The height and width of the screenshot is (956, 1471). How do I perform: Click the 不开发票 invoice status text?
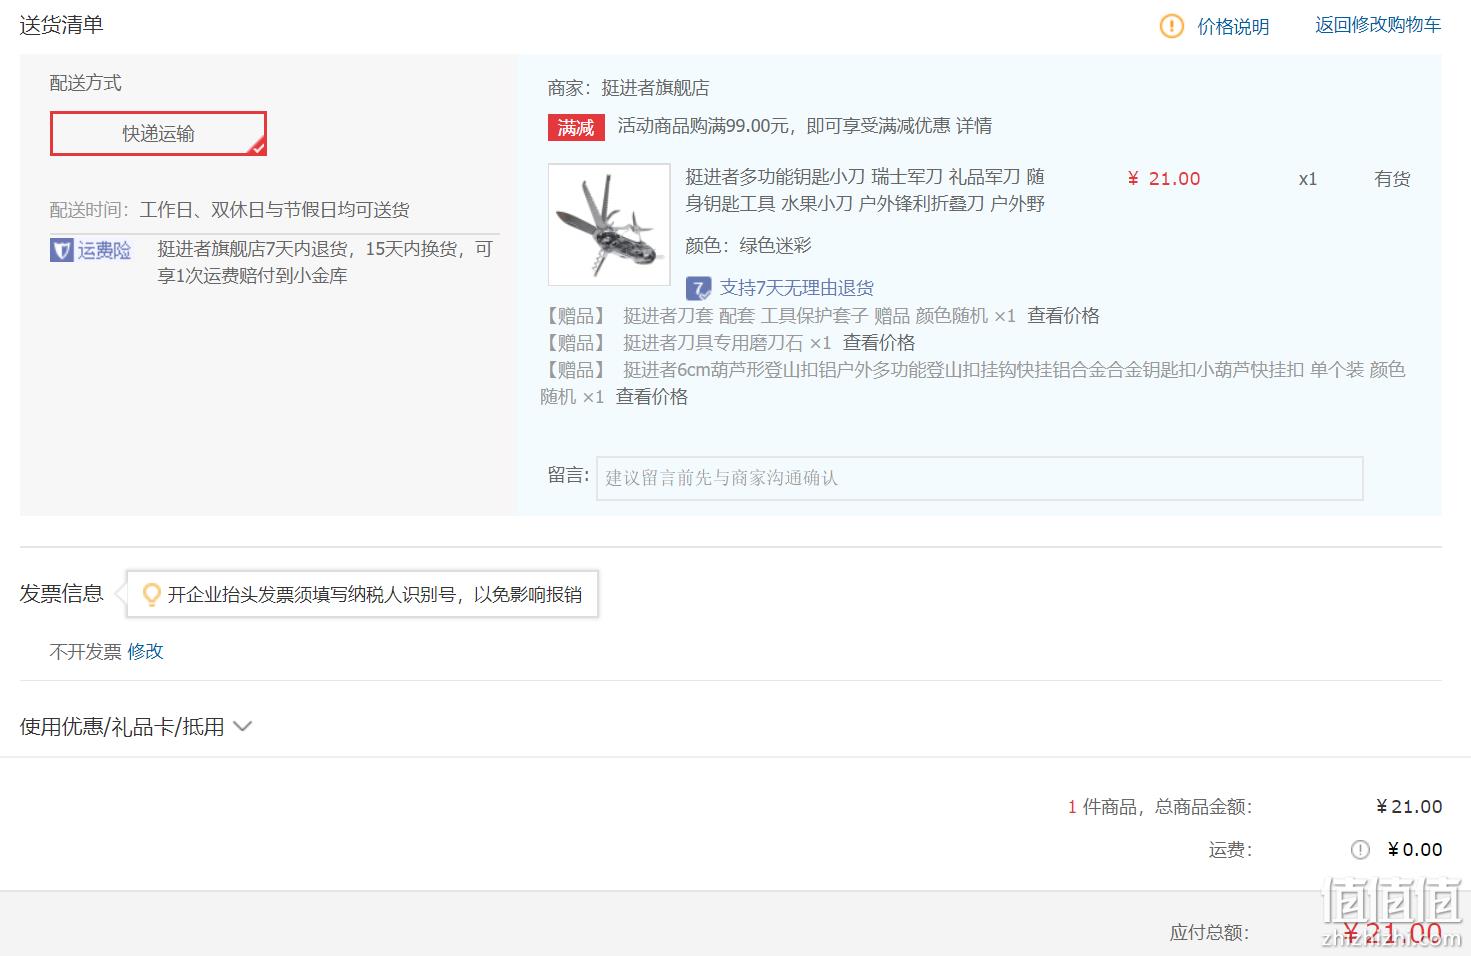pyautogui.click(x=85, y=652)
